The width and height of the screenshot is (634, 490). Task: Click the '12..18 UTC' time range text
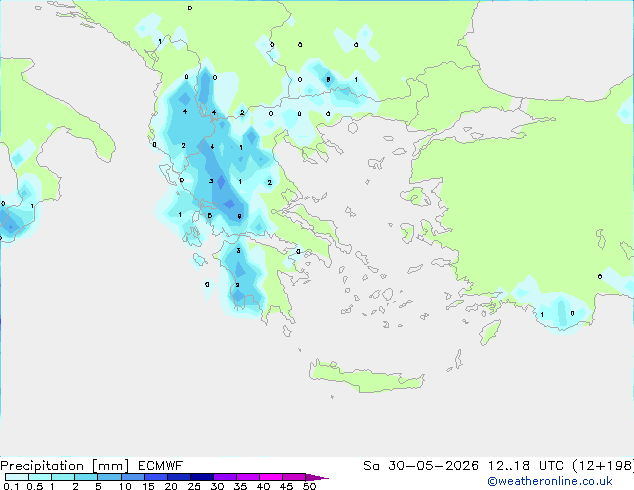click(x=526, y=466)
